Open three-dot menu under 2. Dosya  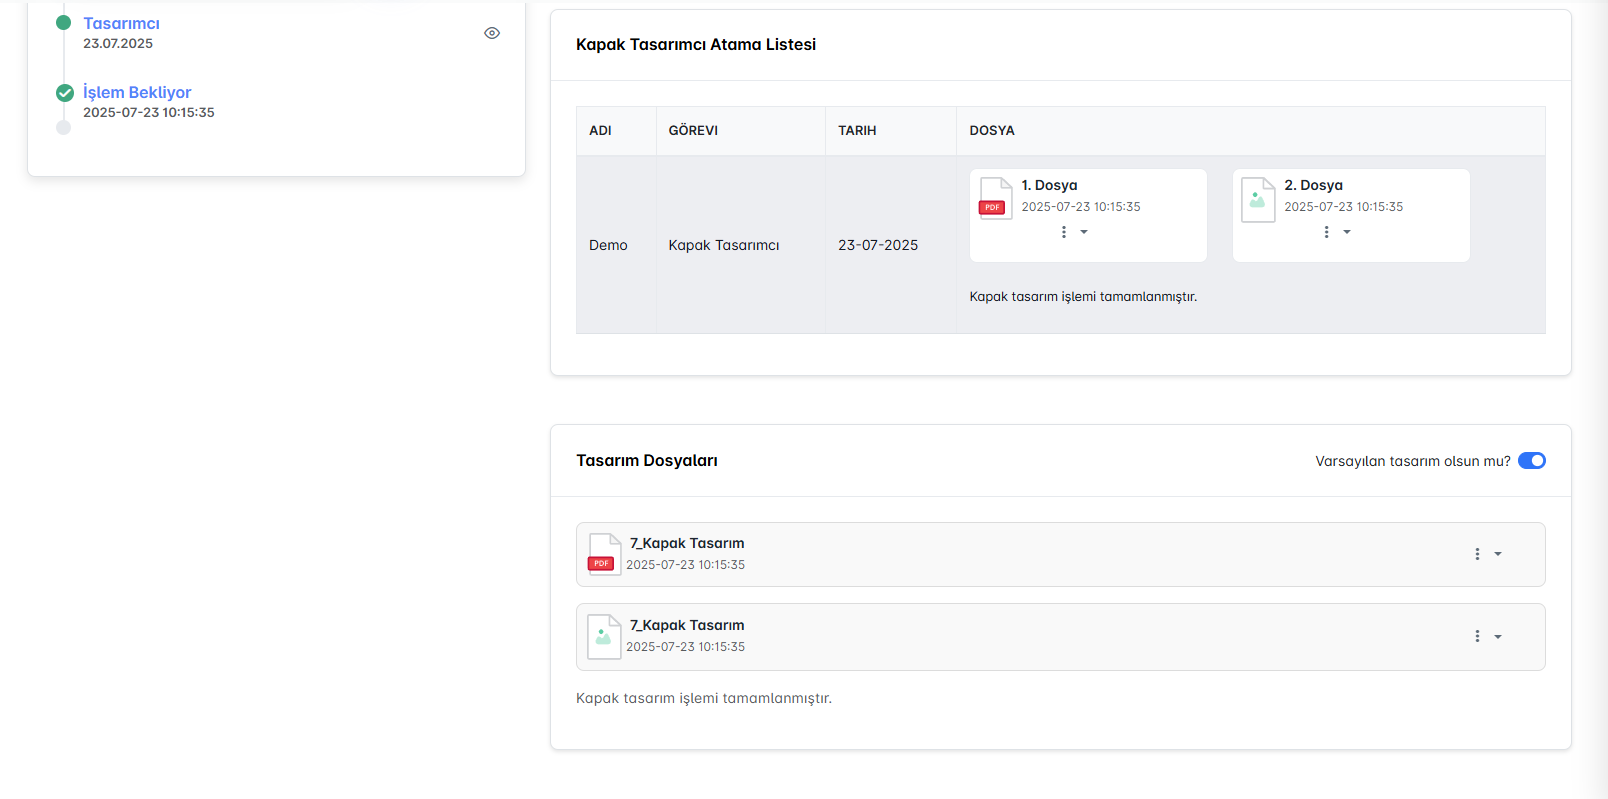(1326, 232)
